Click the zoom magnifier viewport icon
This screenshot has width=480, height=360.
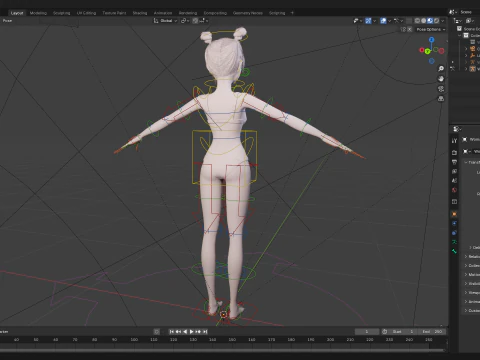tap(441, 69)
